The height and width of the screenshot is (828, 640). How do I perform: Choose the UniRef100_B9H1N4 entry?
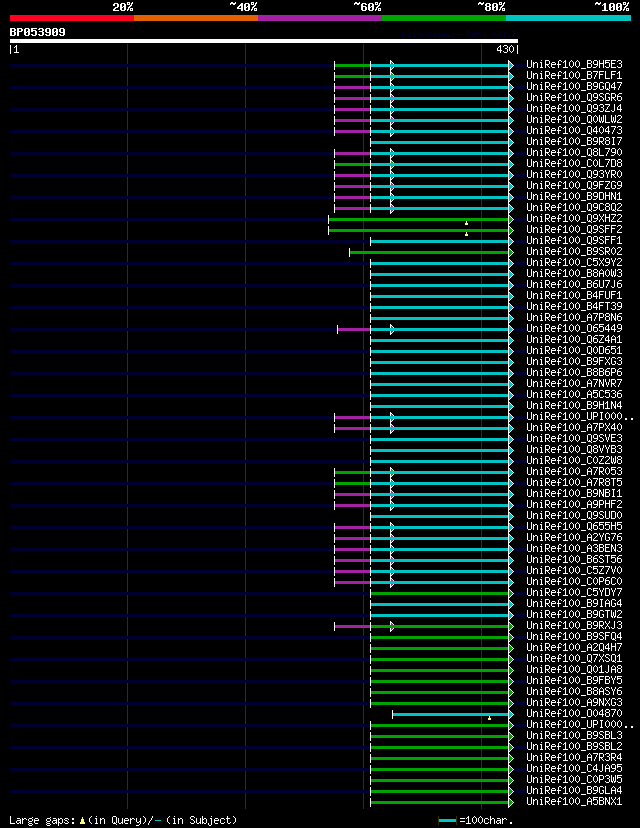pos(575,406)
